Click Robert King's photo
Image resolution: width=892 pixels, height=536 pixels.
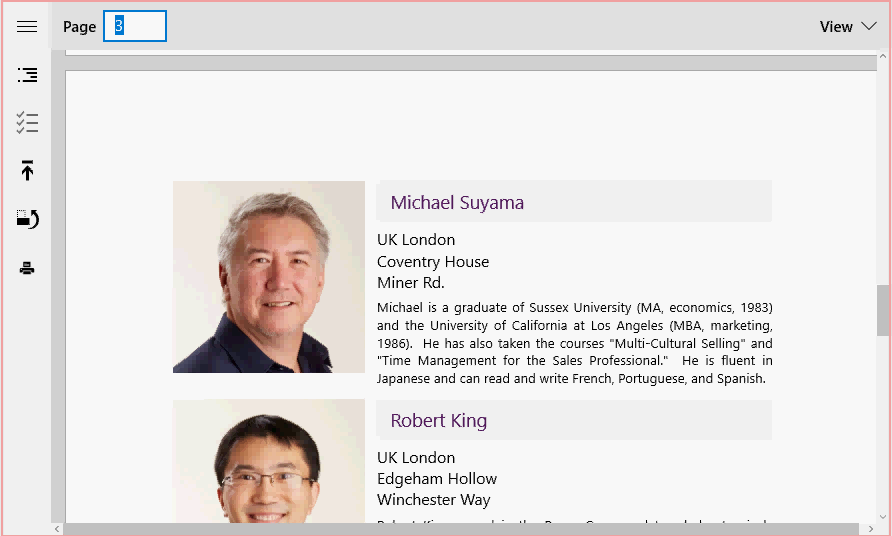tap(269, 461)
